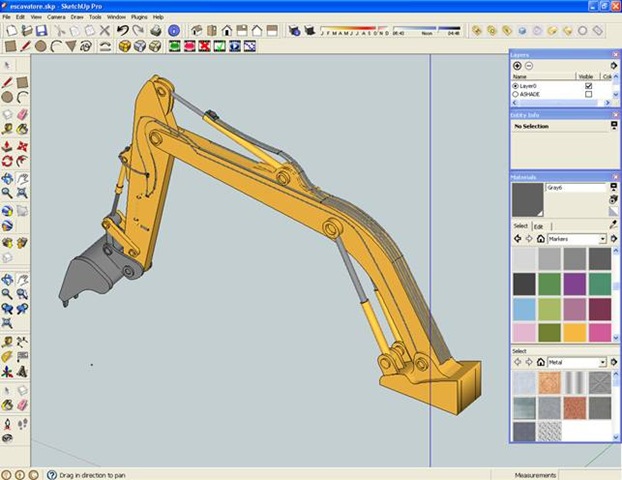Open the Markers material library dropdown
Screen dimensions: 622x480
[603, 240]
